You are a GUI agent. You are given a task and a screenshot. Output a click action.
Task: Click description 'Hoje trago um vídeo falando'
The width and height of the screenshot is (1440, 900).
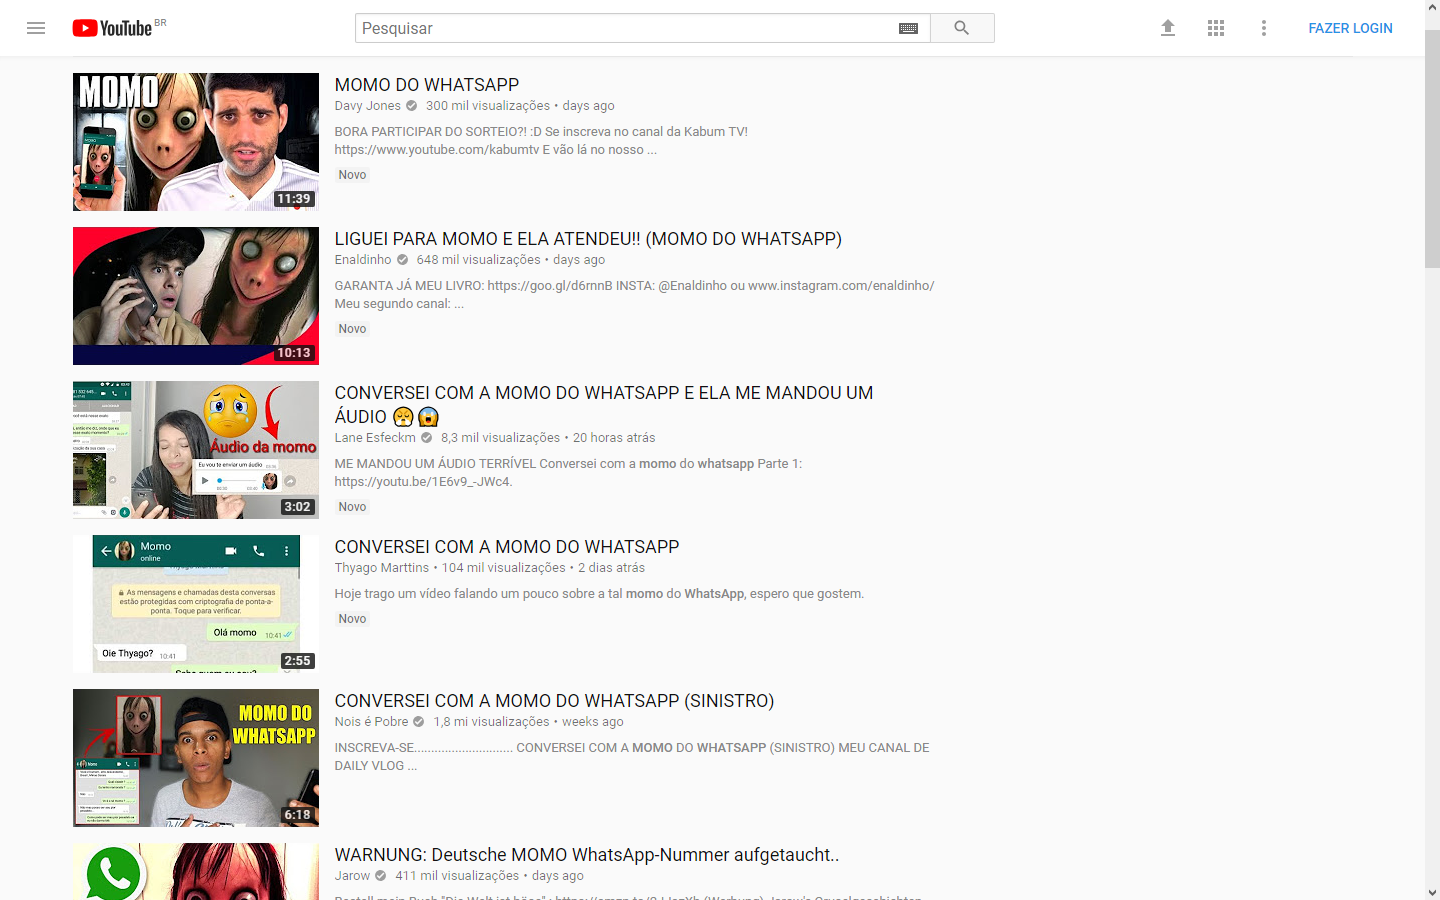[599, 594]
